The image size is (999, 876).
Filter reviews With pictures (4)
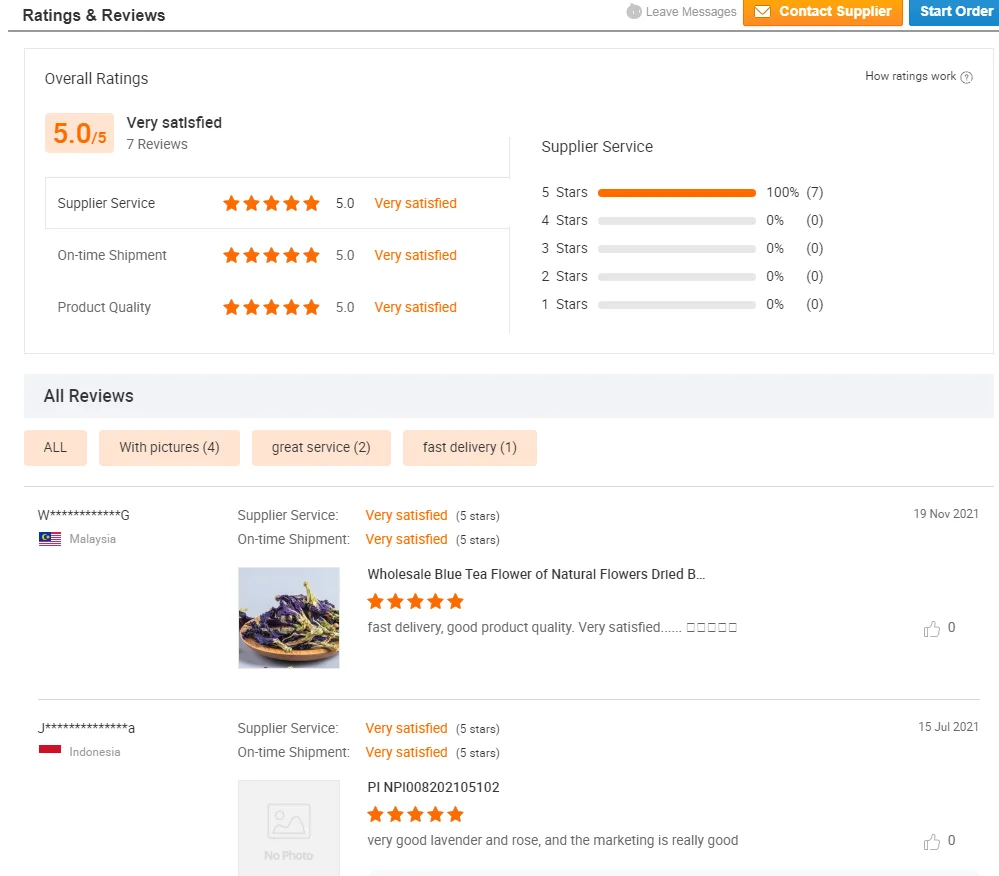(x=169, y=448)
